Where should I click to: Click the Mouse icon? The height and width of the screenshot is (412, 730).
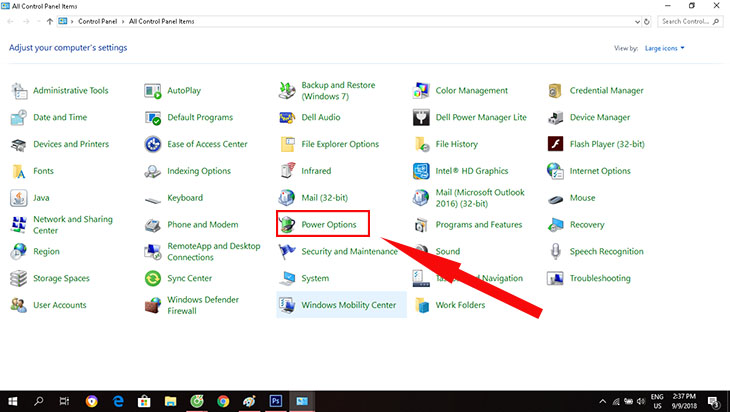555,200
